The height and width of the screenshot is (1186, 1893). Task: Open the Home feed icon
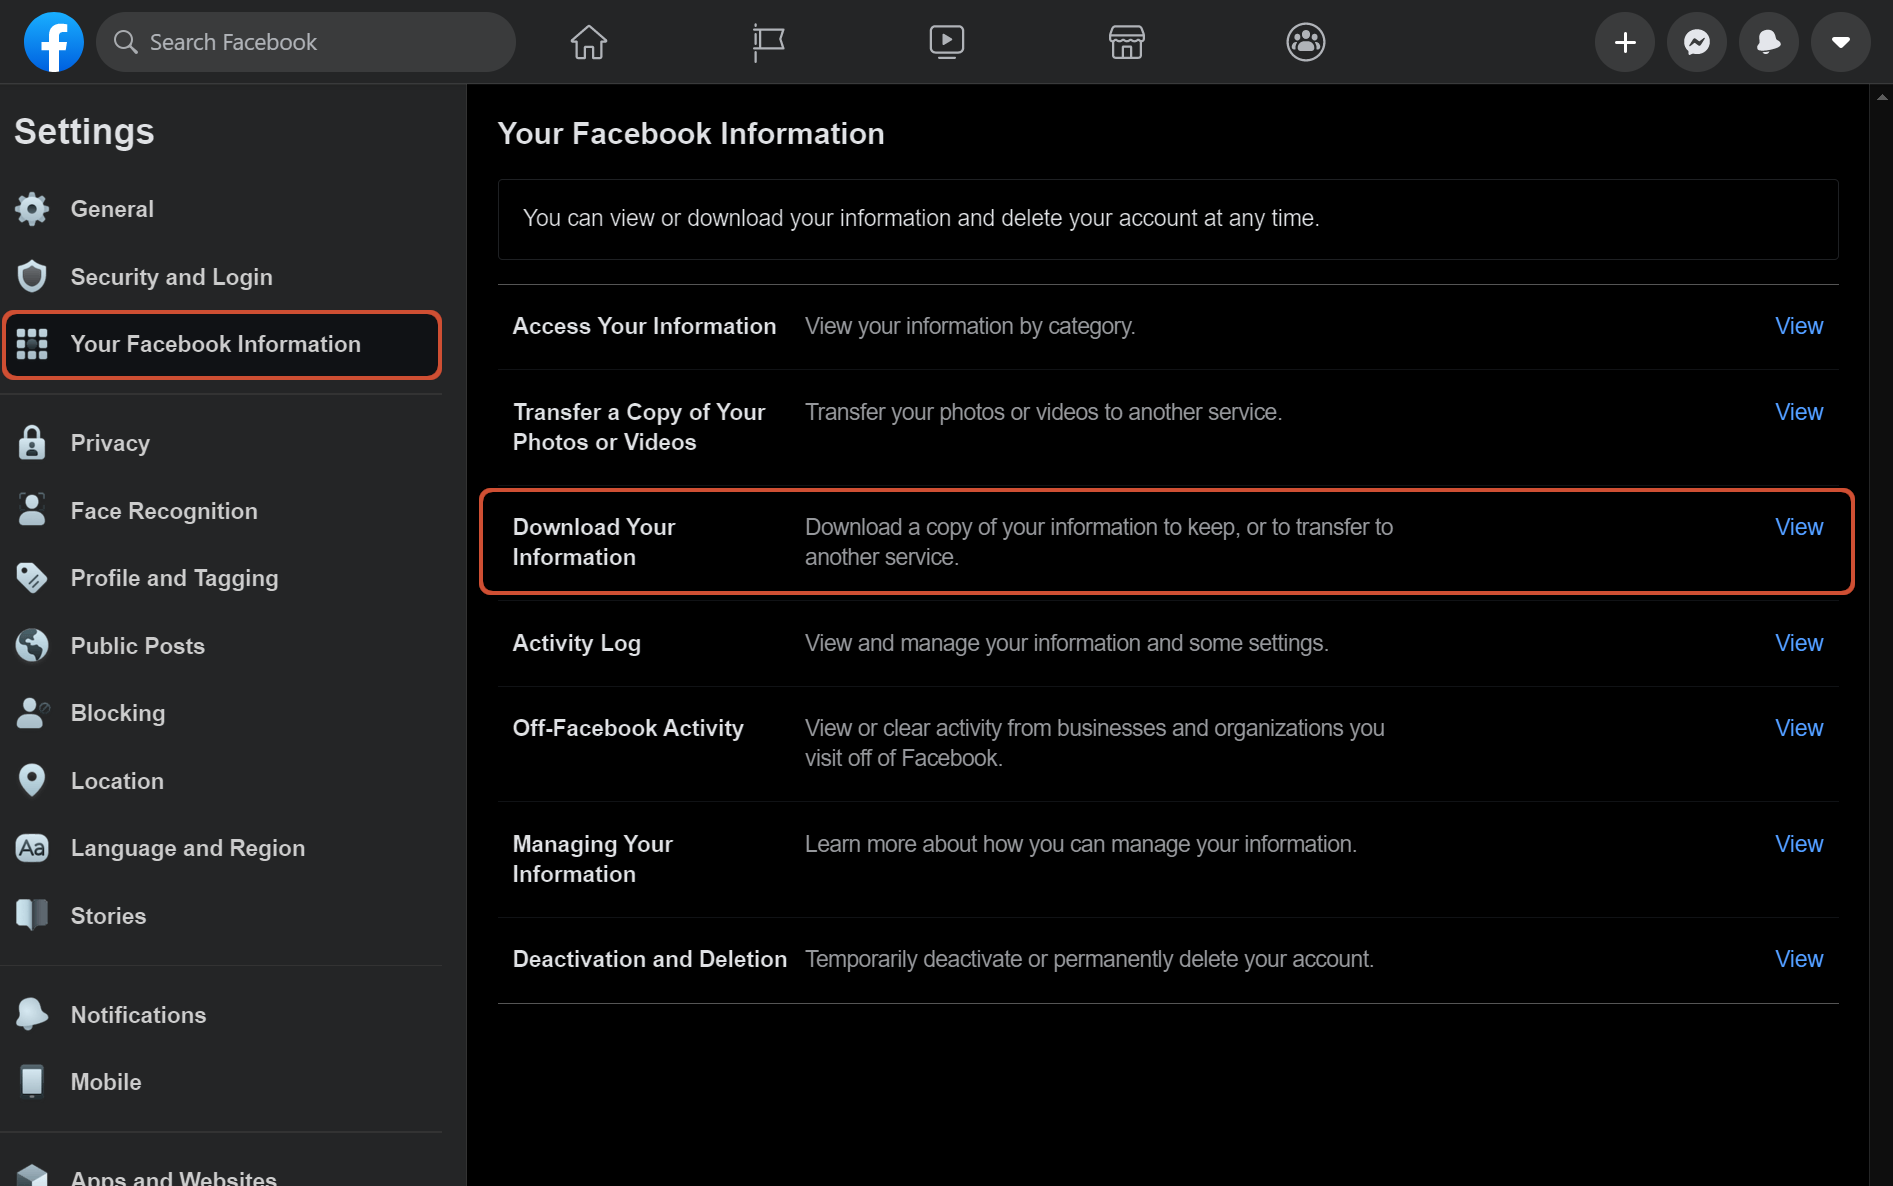pyautogui.click(x=588, y=42)
